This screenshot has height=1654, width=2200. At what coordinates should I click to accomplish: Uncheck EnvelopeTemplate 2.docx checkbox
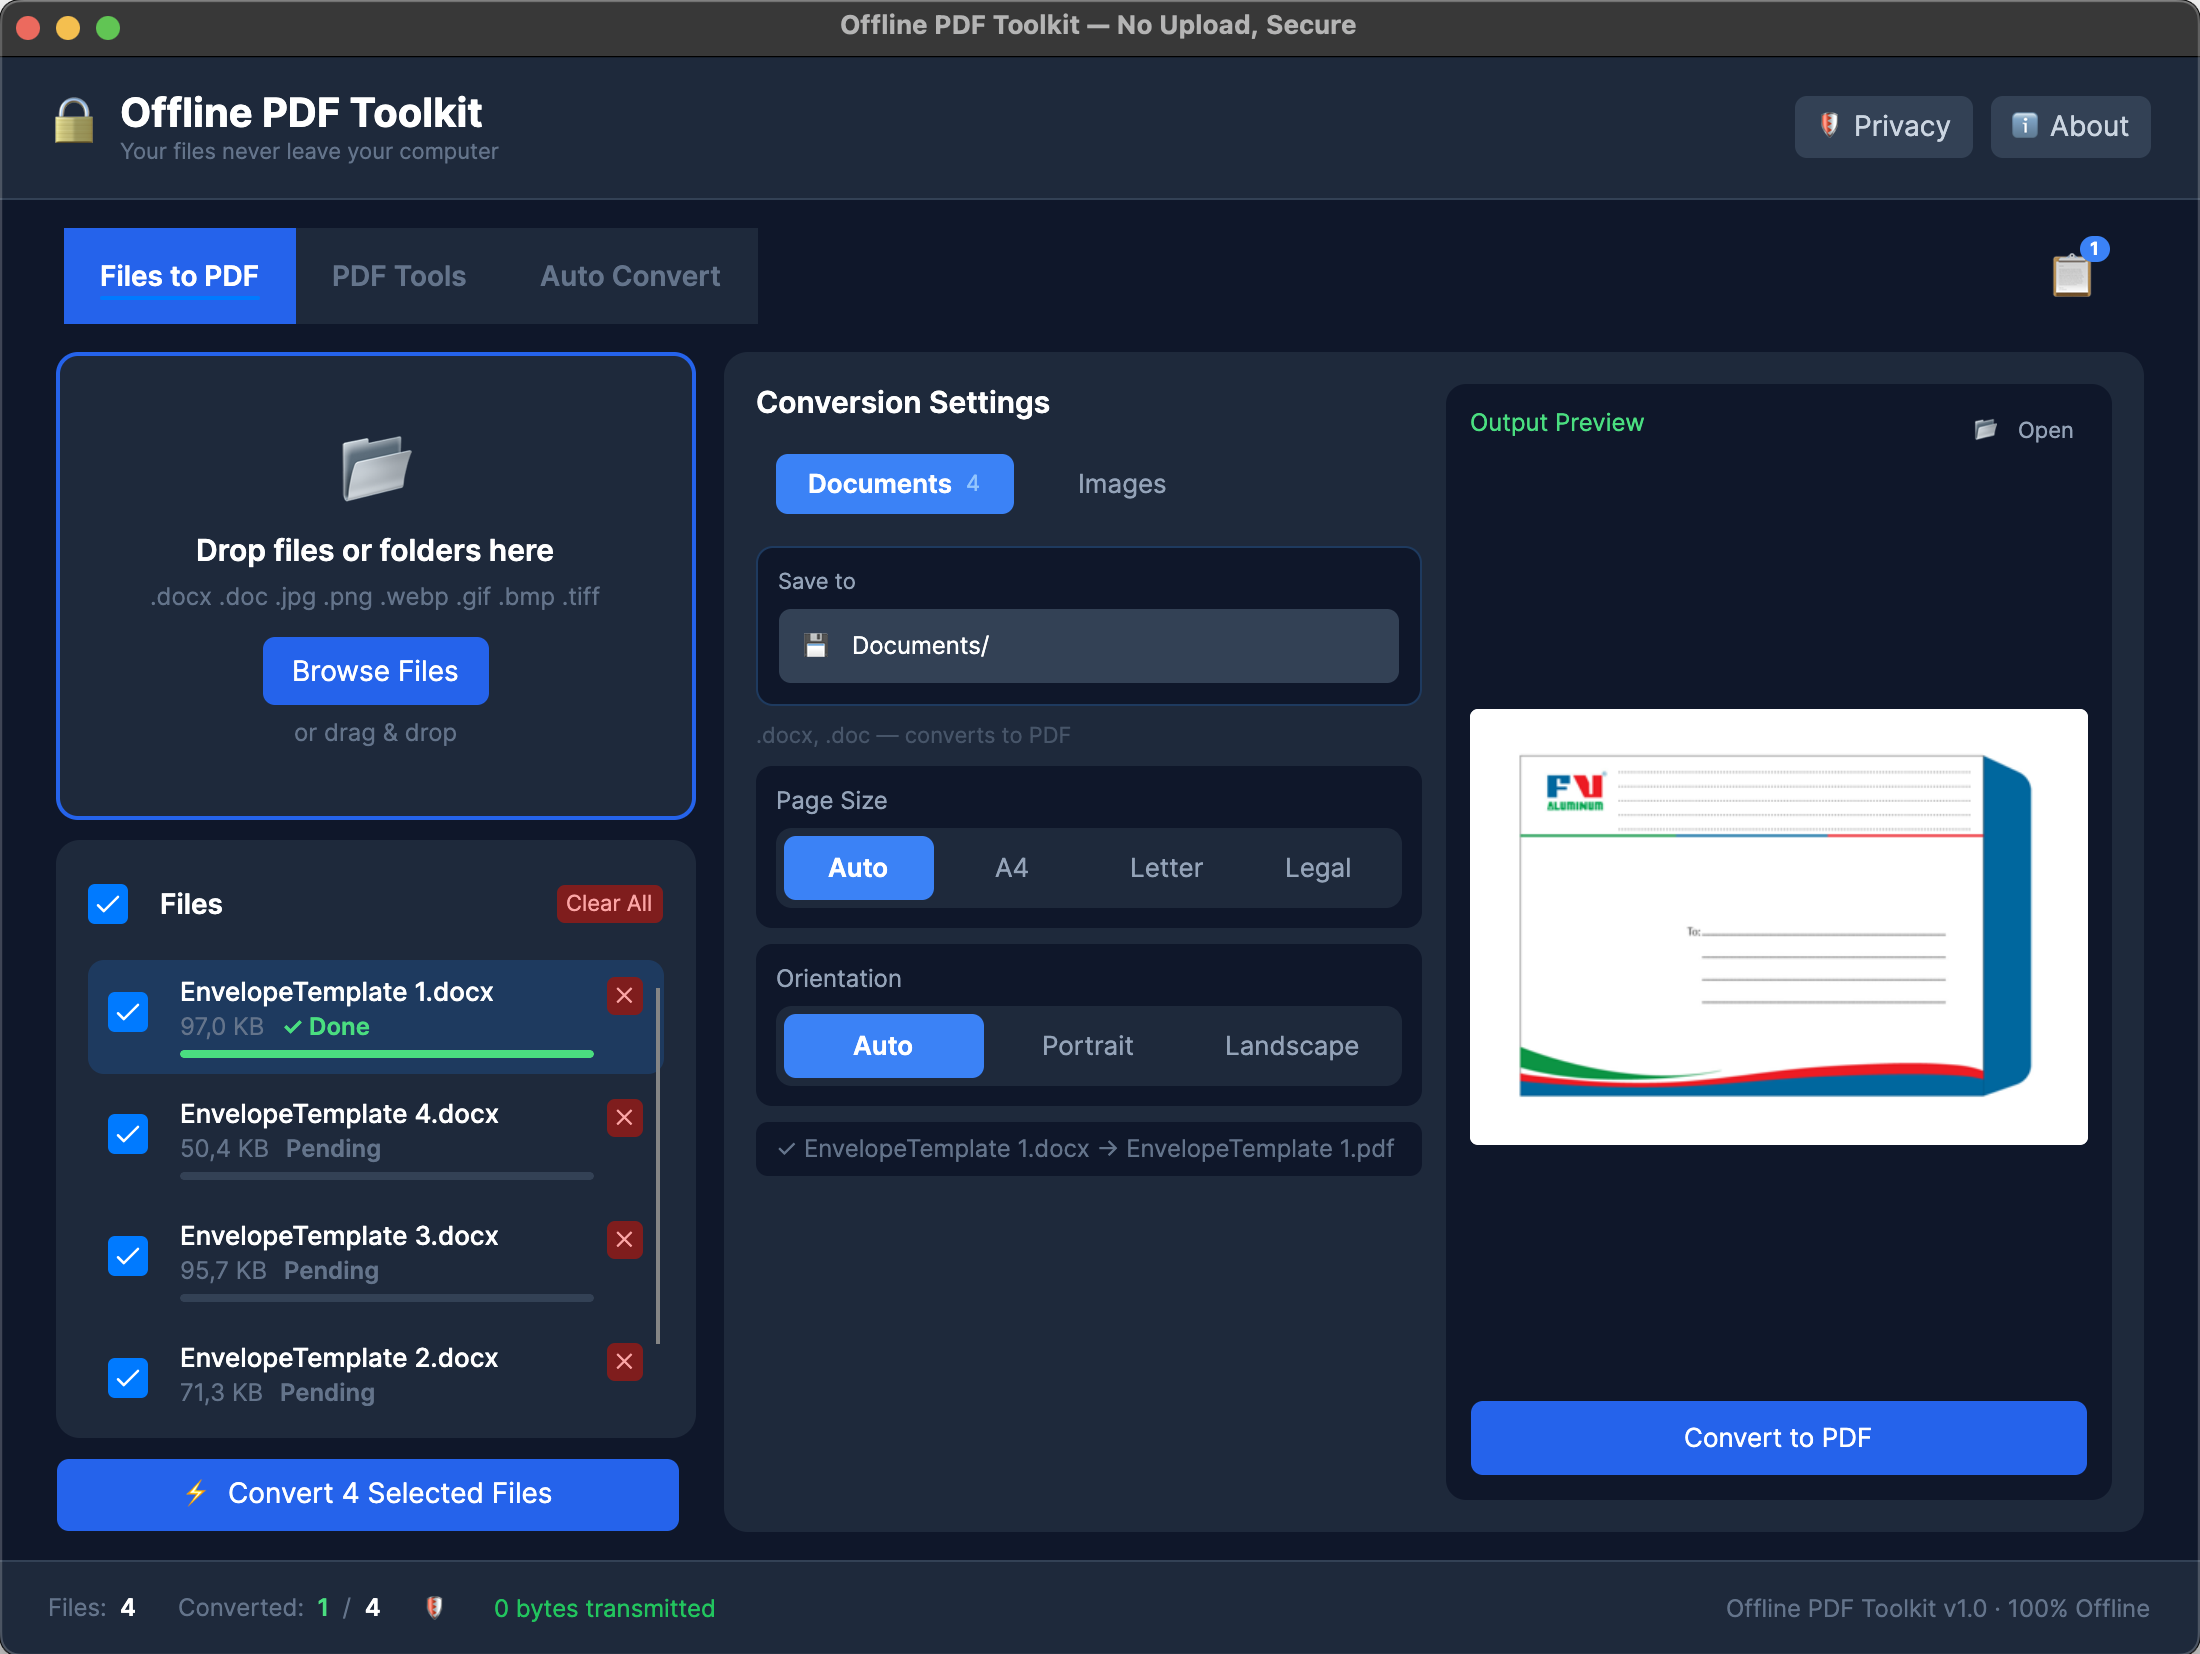[x=128, y=1378]
